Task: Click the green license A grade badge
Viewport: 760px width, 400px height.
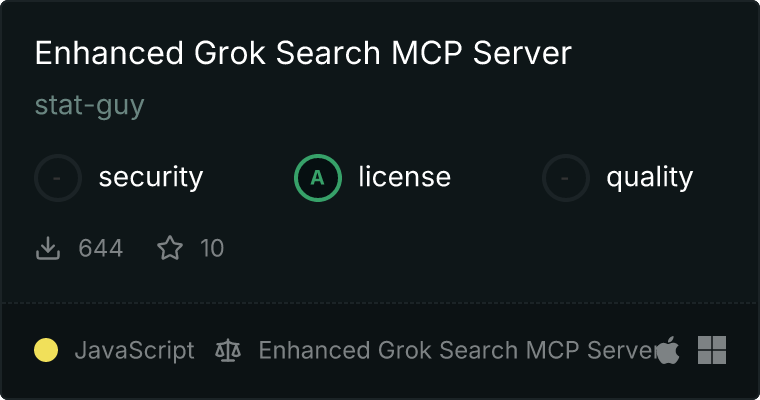Action: click(x=317, y=178)
